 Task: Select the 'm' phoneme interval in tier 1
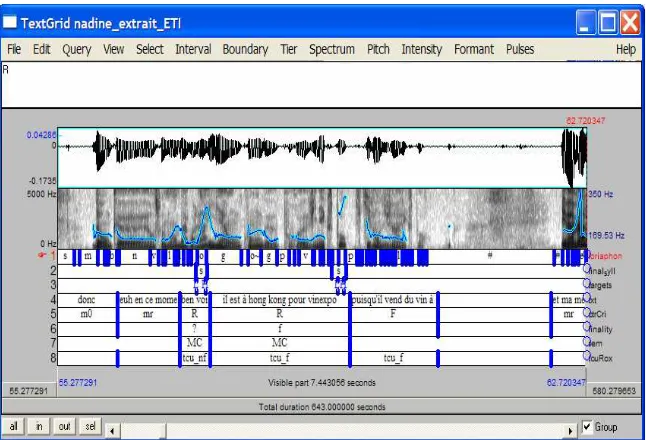88,256
